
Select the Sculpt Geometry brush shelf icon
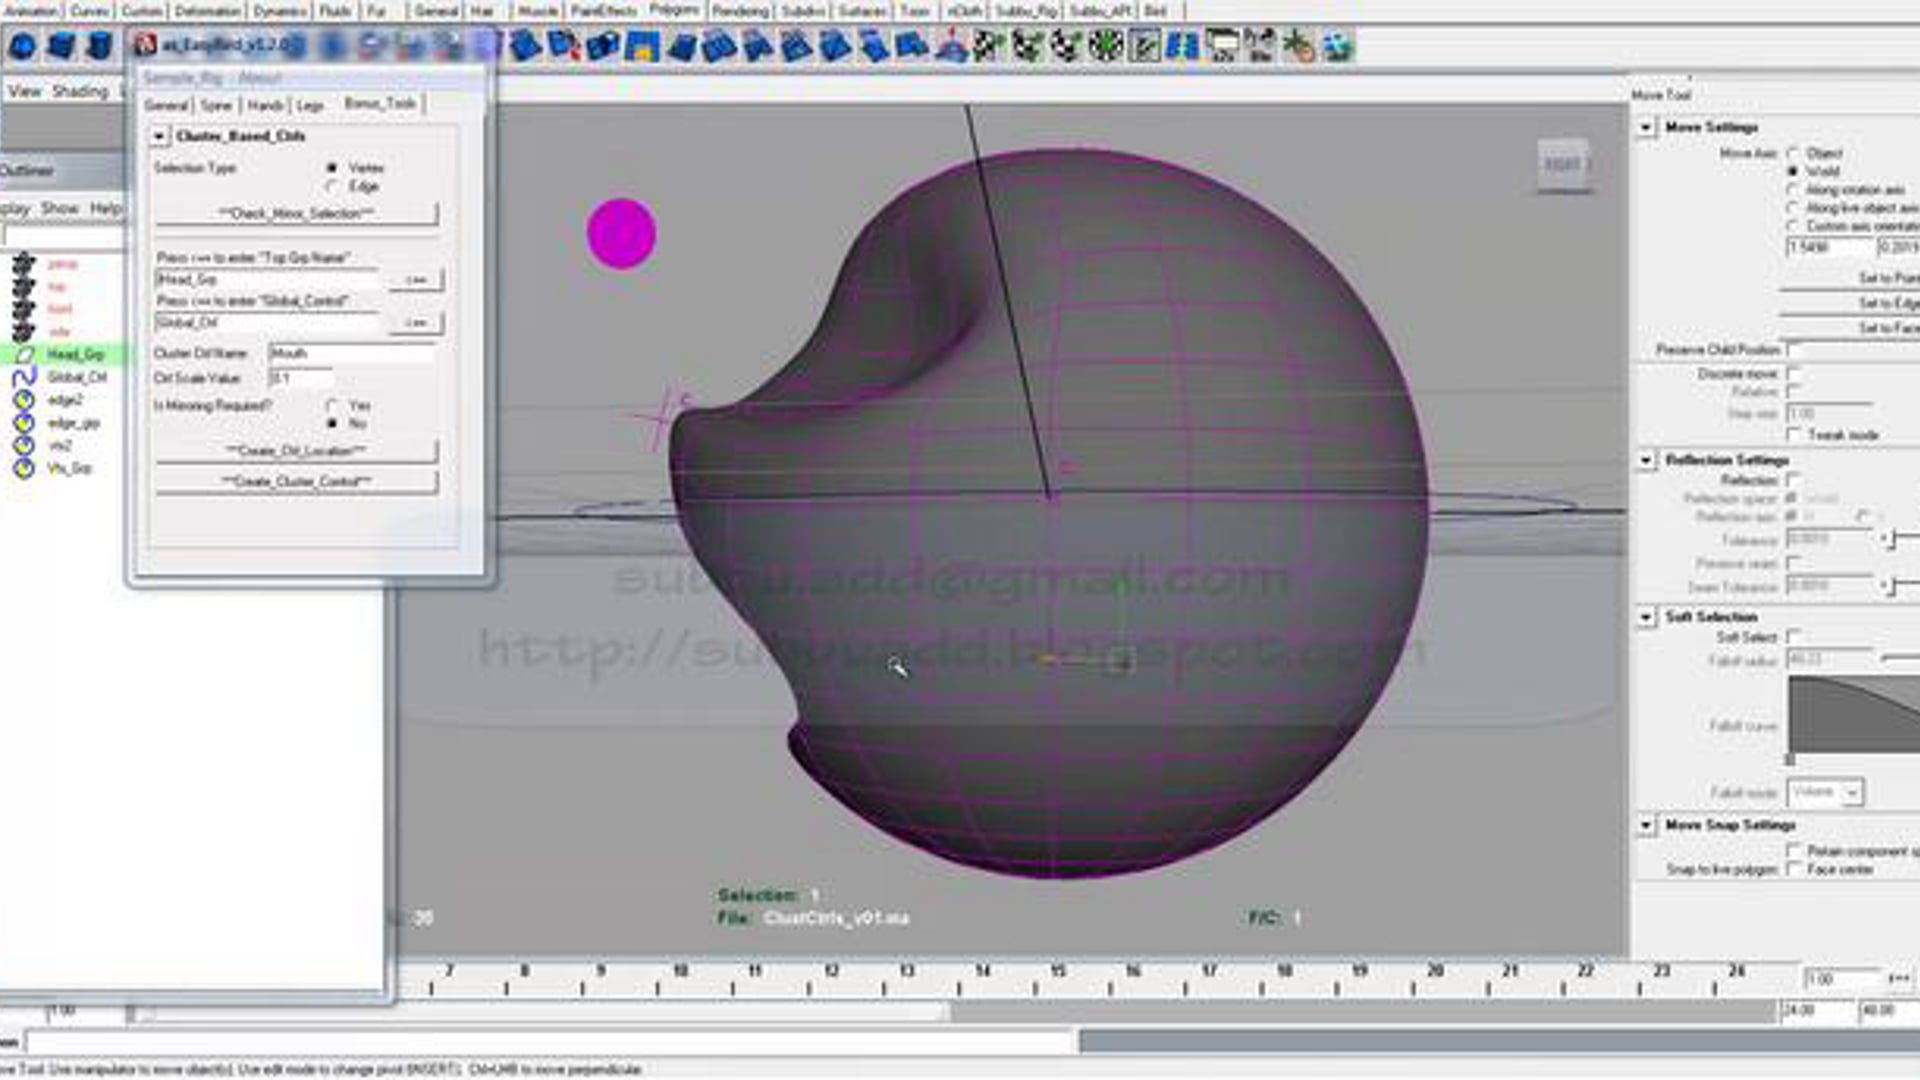pyautogui.click(x=951, y=46)
